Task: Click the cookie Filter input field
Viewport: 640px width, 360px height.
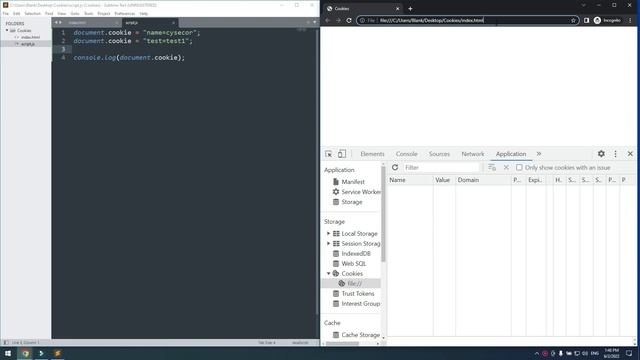Action: pyautogui.click(x=441, y=167)
